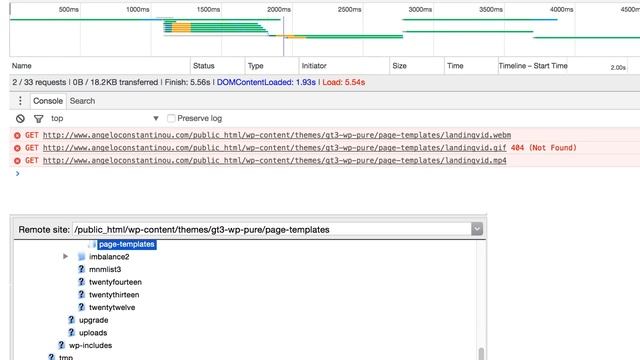Open the Remote site path dropdown arrow
Image resolution: width=640 pixels, height=360 pixels.
tap(477, 229)
